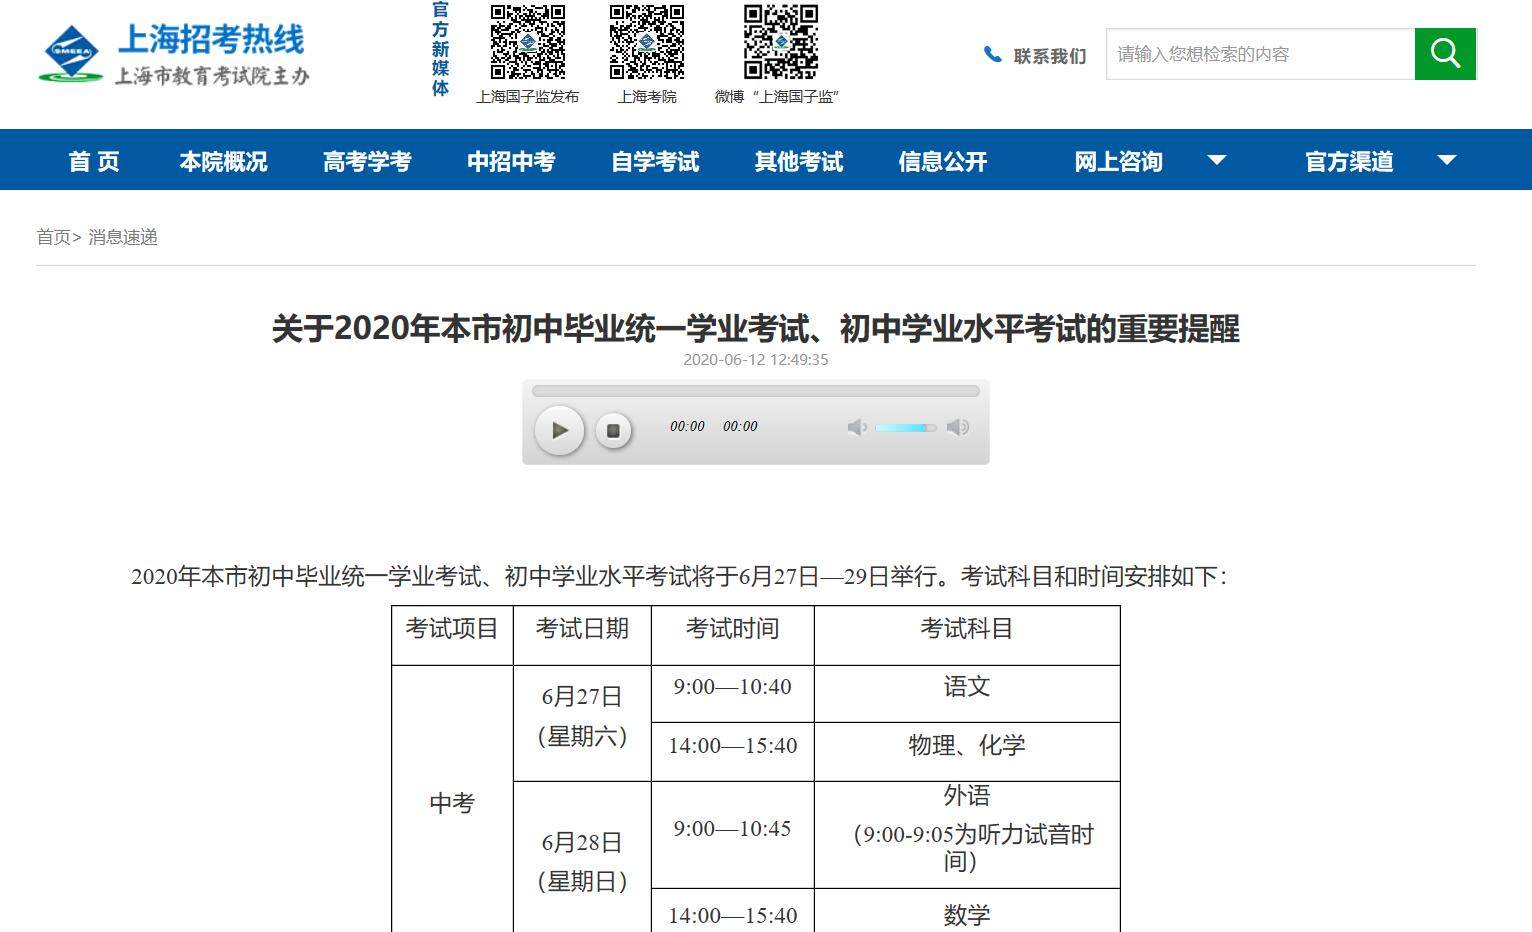Viewport: 1532px width, 932px height.
Task: Open the 本院概况 menu item
Action: 224,161
